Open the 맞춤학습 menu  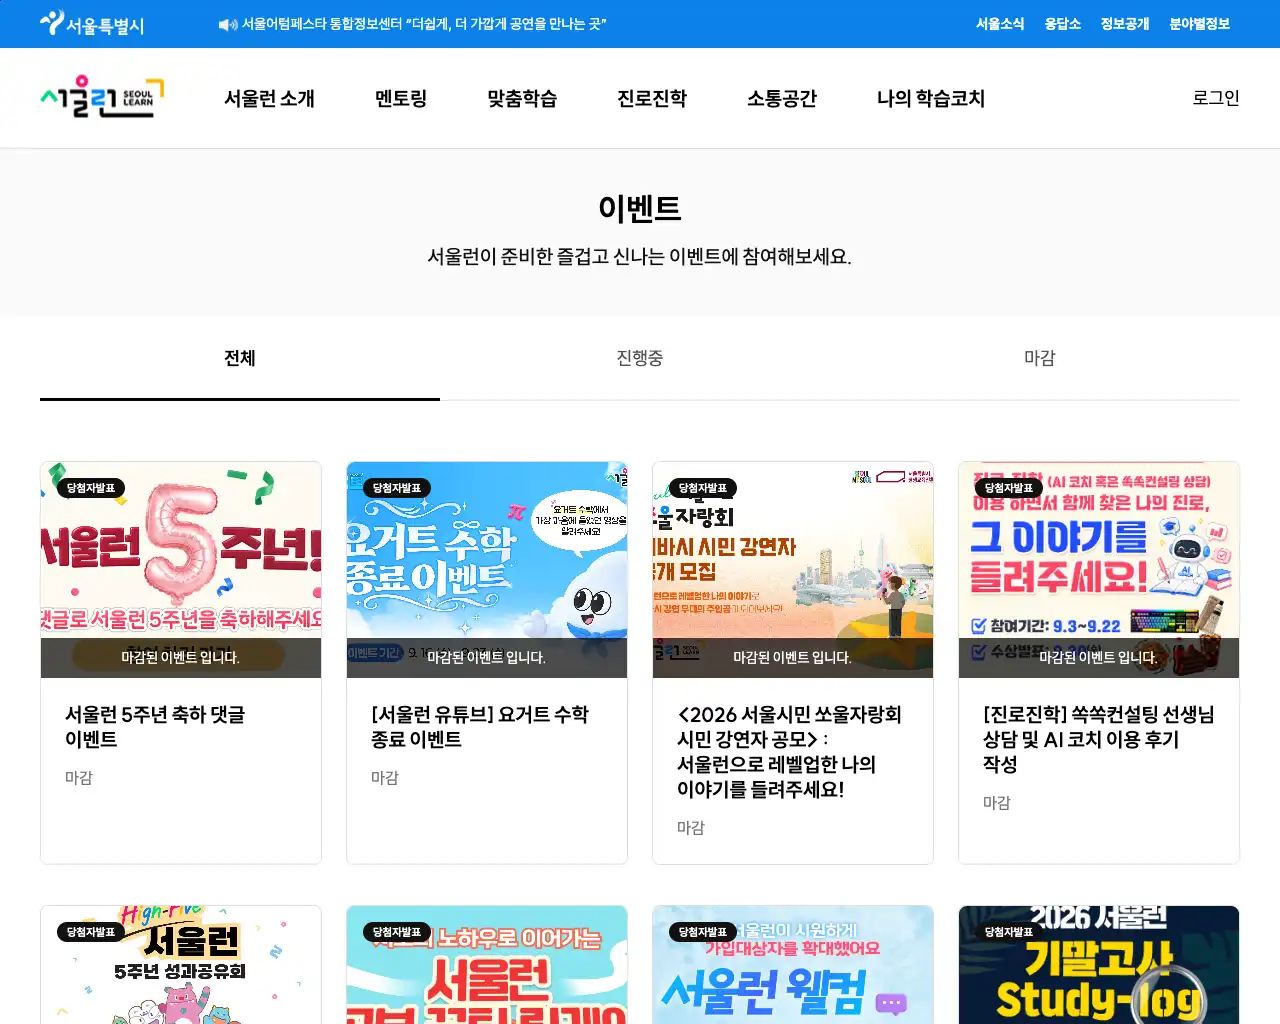coord(522,98)
